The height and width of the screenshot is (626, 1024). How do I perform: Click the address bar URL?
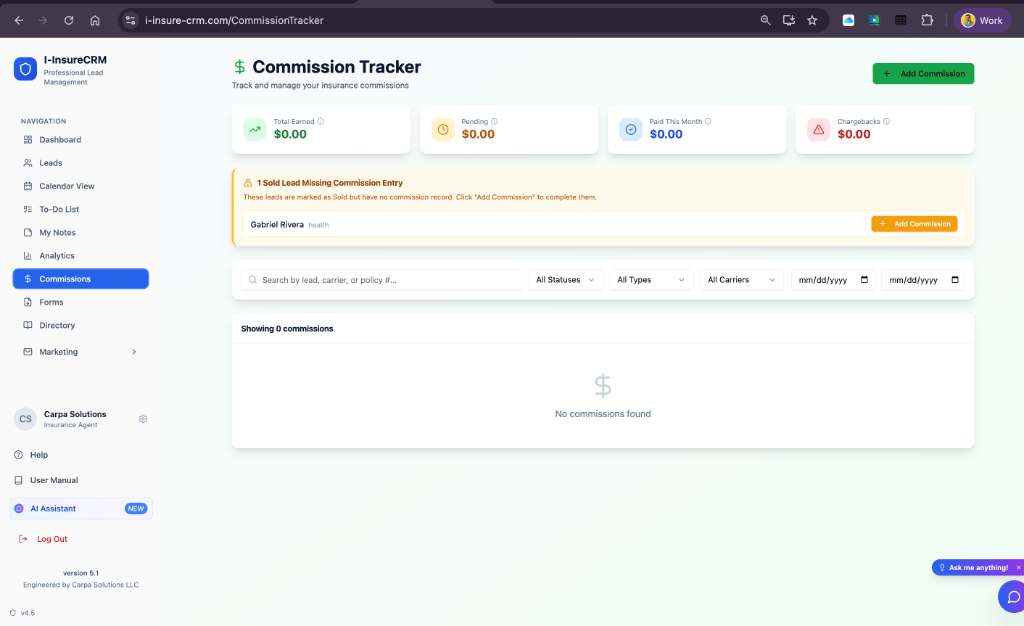point(234,20)
